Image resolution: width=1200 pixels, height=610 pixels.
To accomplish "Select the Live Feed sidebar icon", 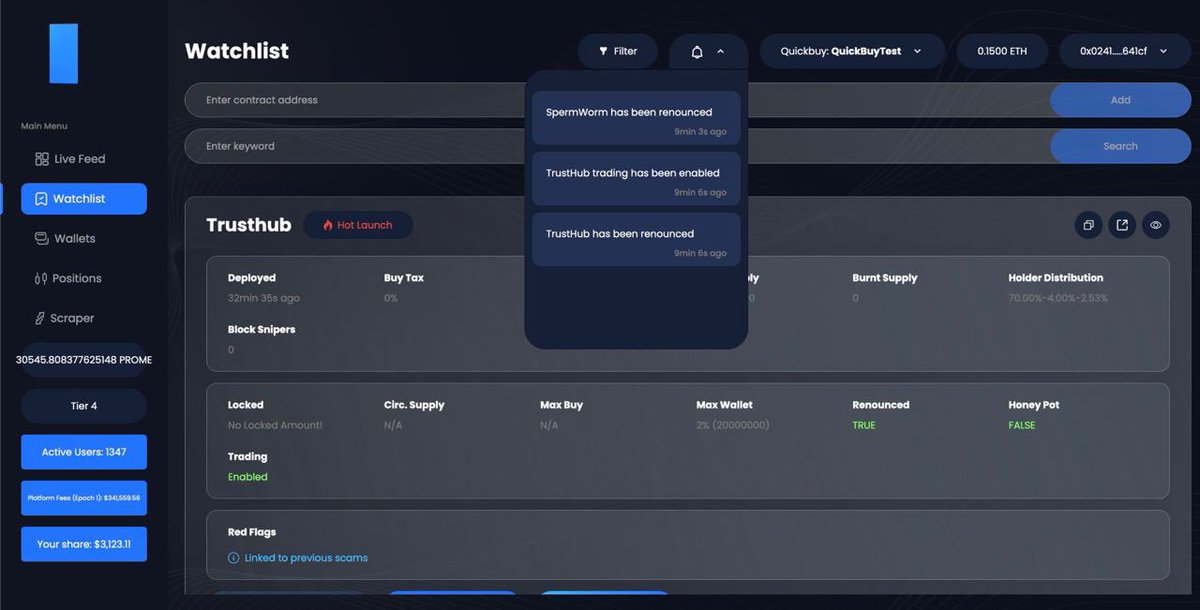I will click(40, 158).
